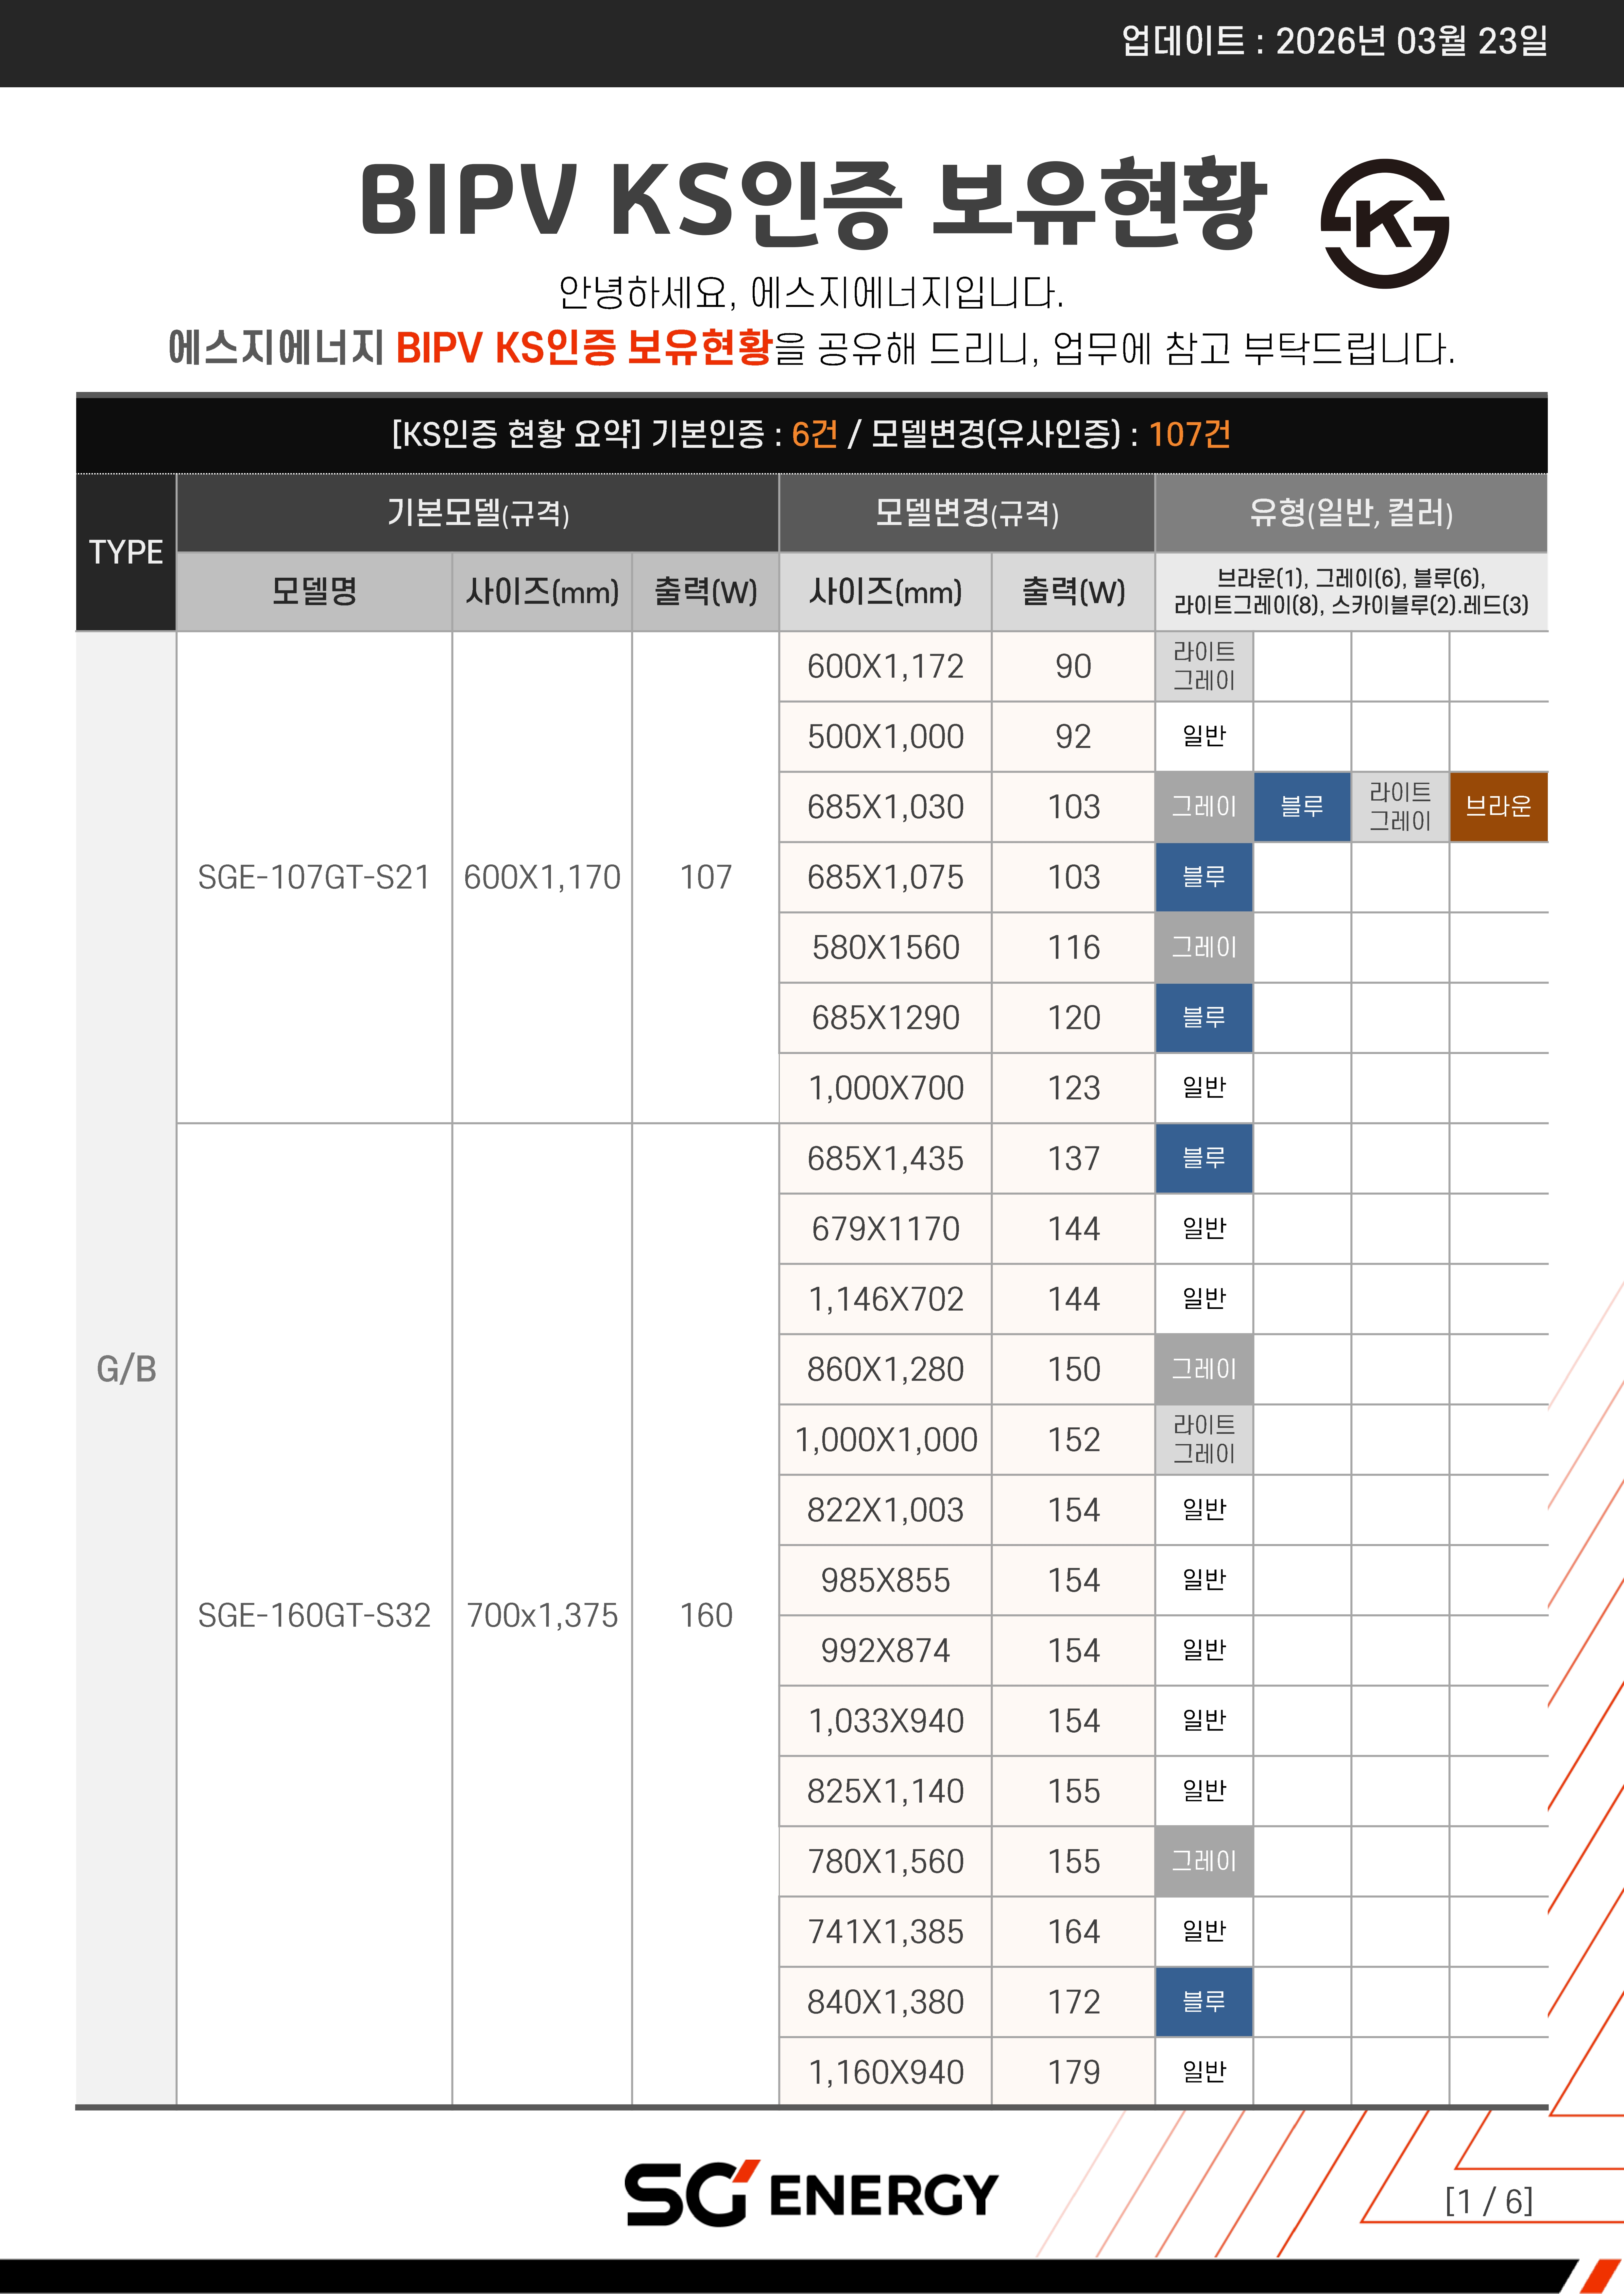Image resolution: width=1624 pixels, height=2294 pixels.
Task: Click the TYPE column header
Action: [x=126, y=552]
